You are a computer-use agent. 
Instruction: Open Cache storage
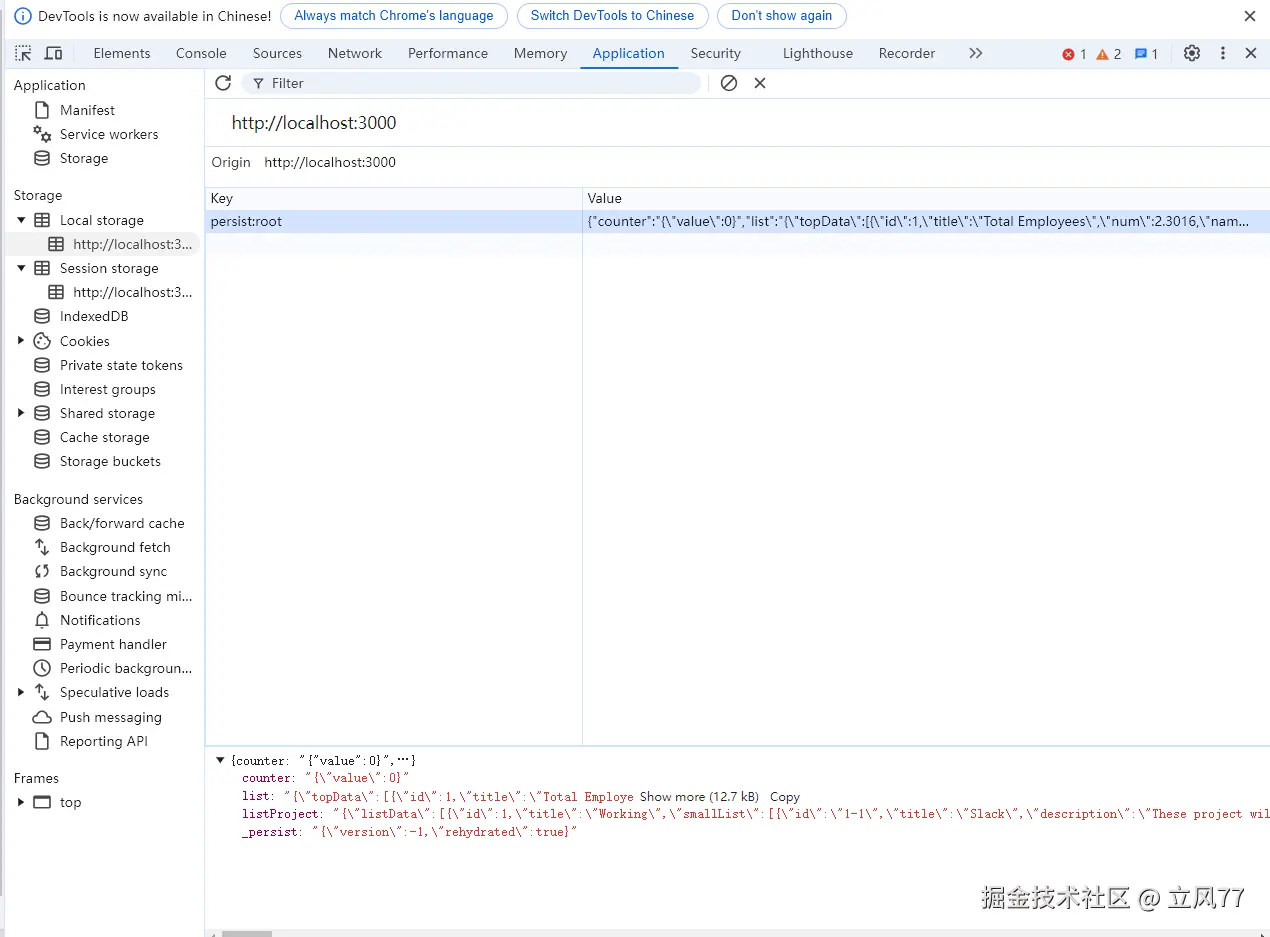[104, 437]
